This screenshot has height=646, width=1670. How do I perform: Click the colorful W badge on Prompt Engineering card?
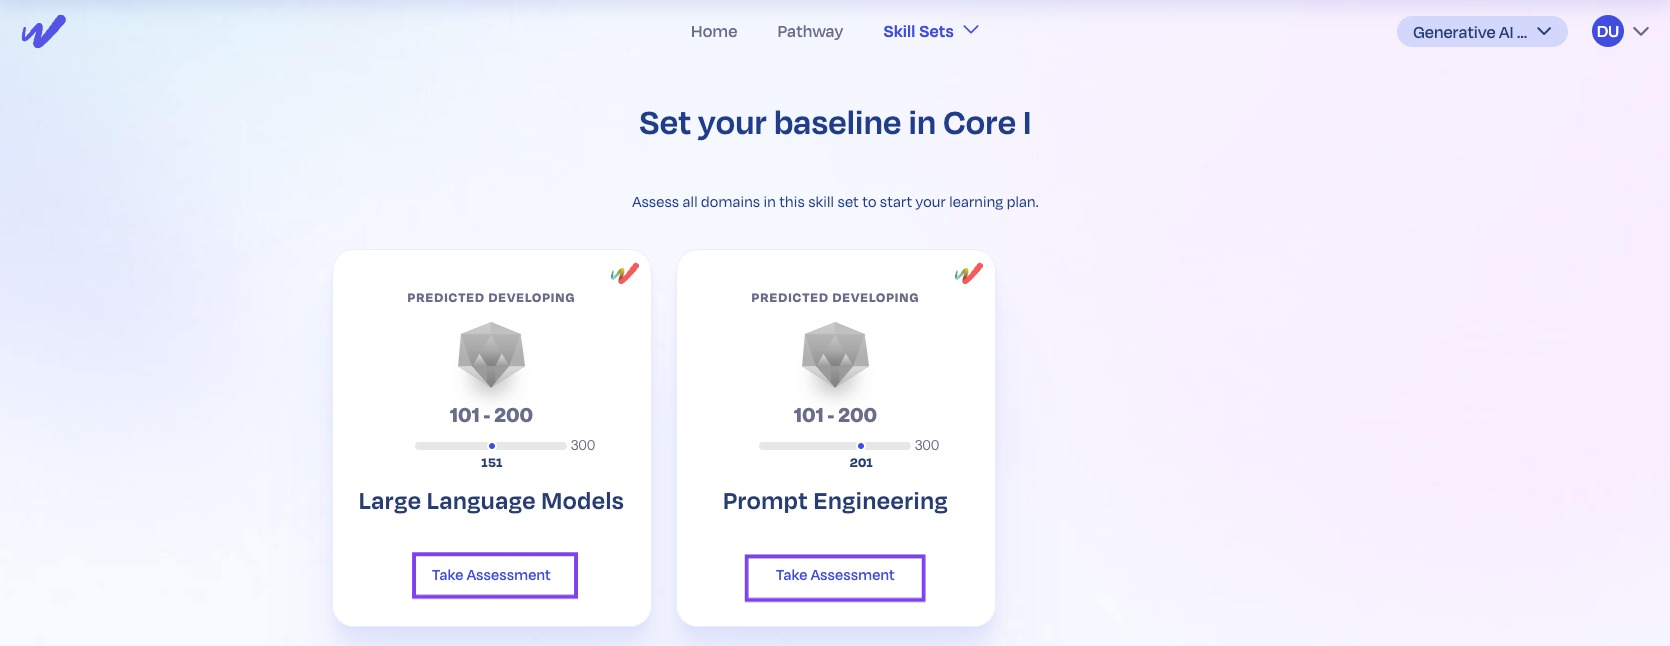[x=968, y=273]
